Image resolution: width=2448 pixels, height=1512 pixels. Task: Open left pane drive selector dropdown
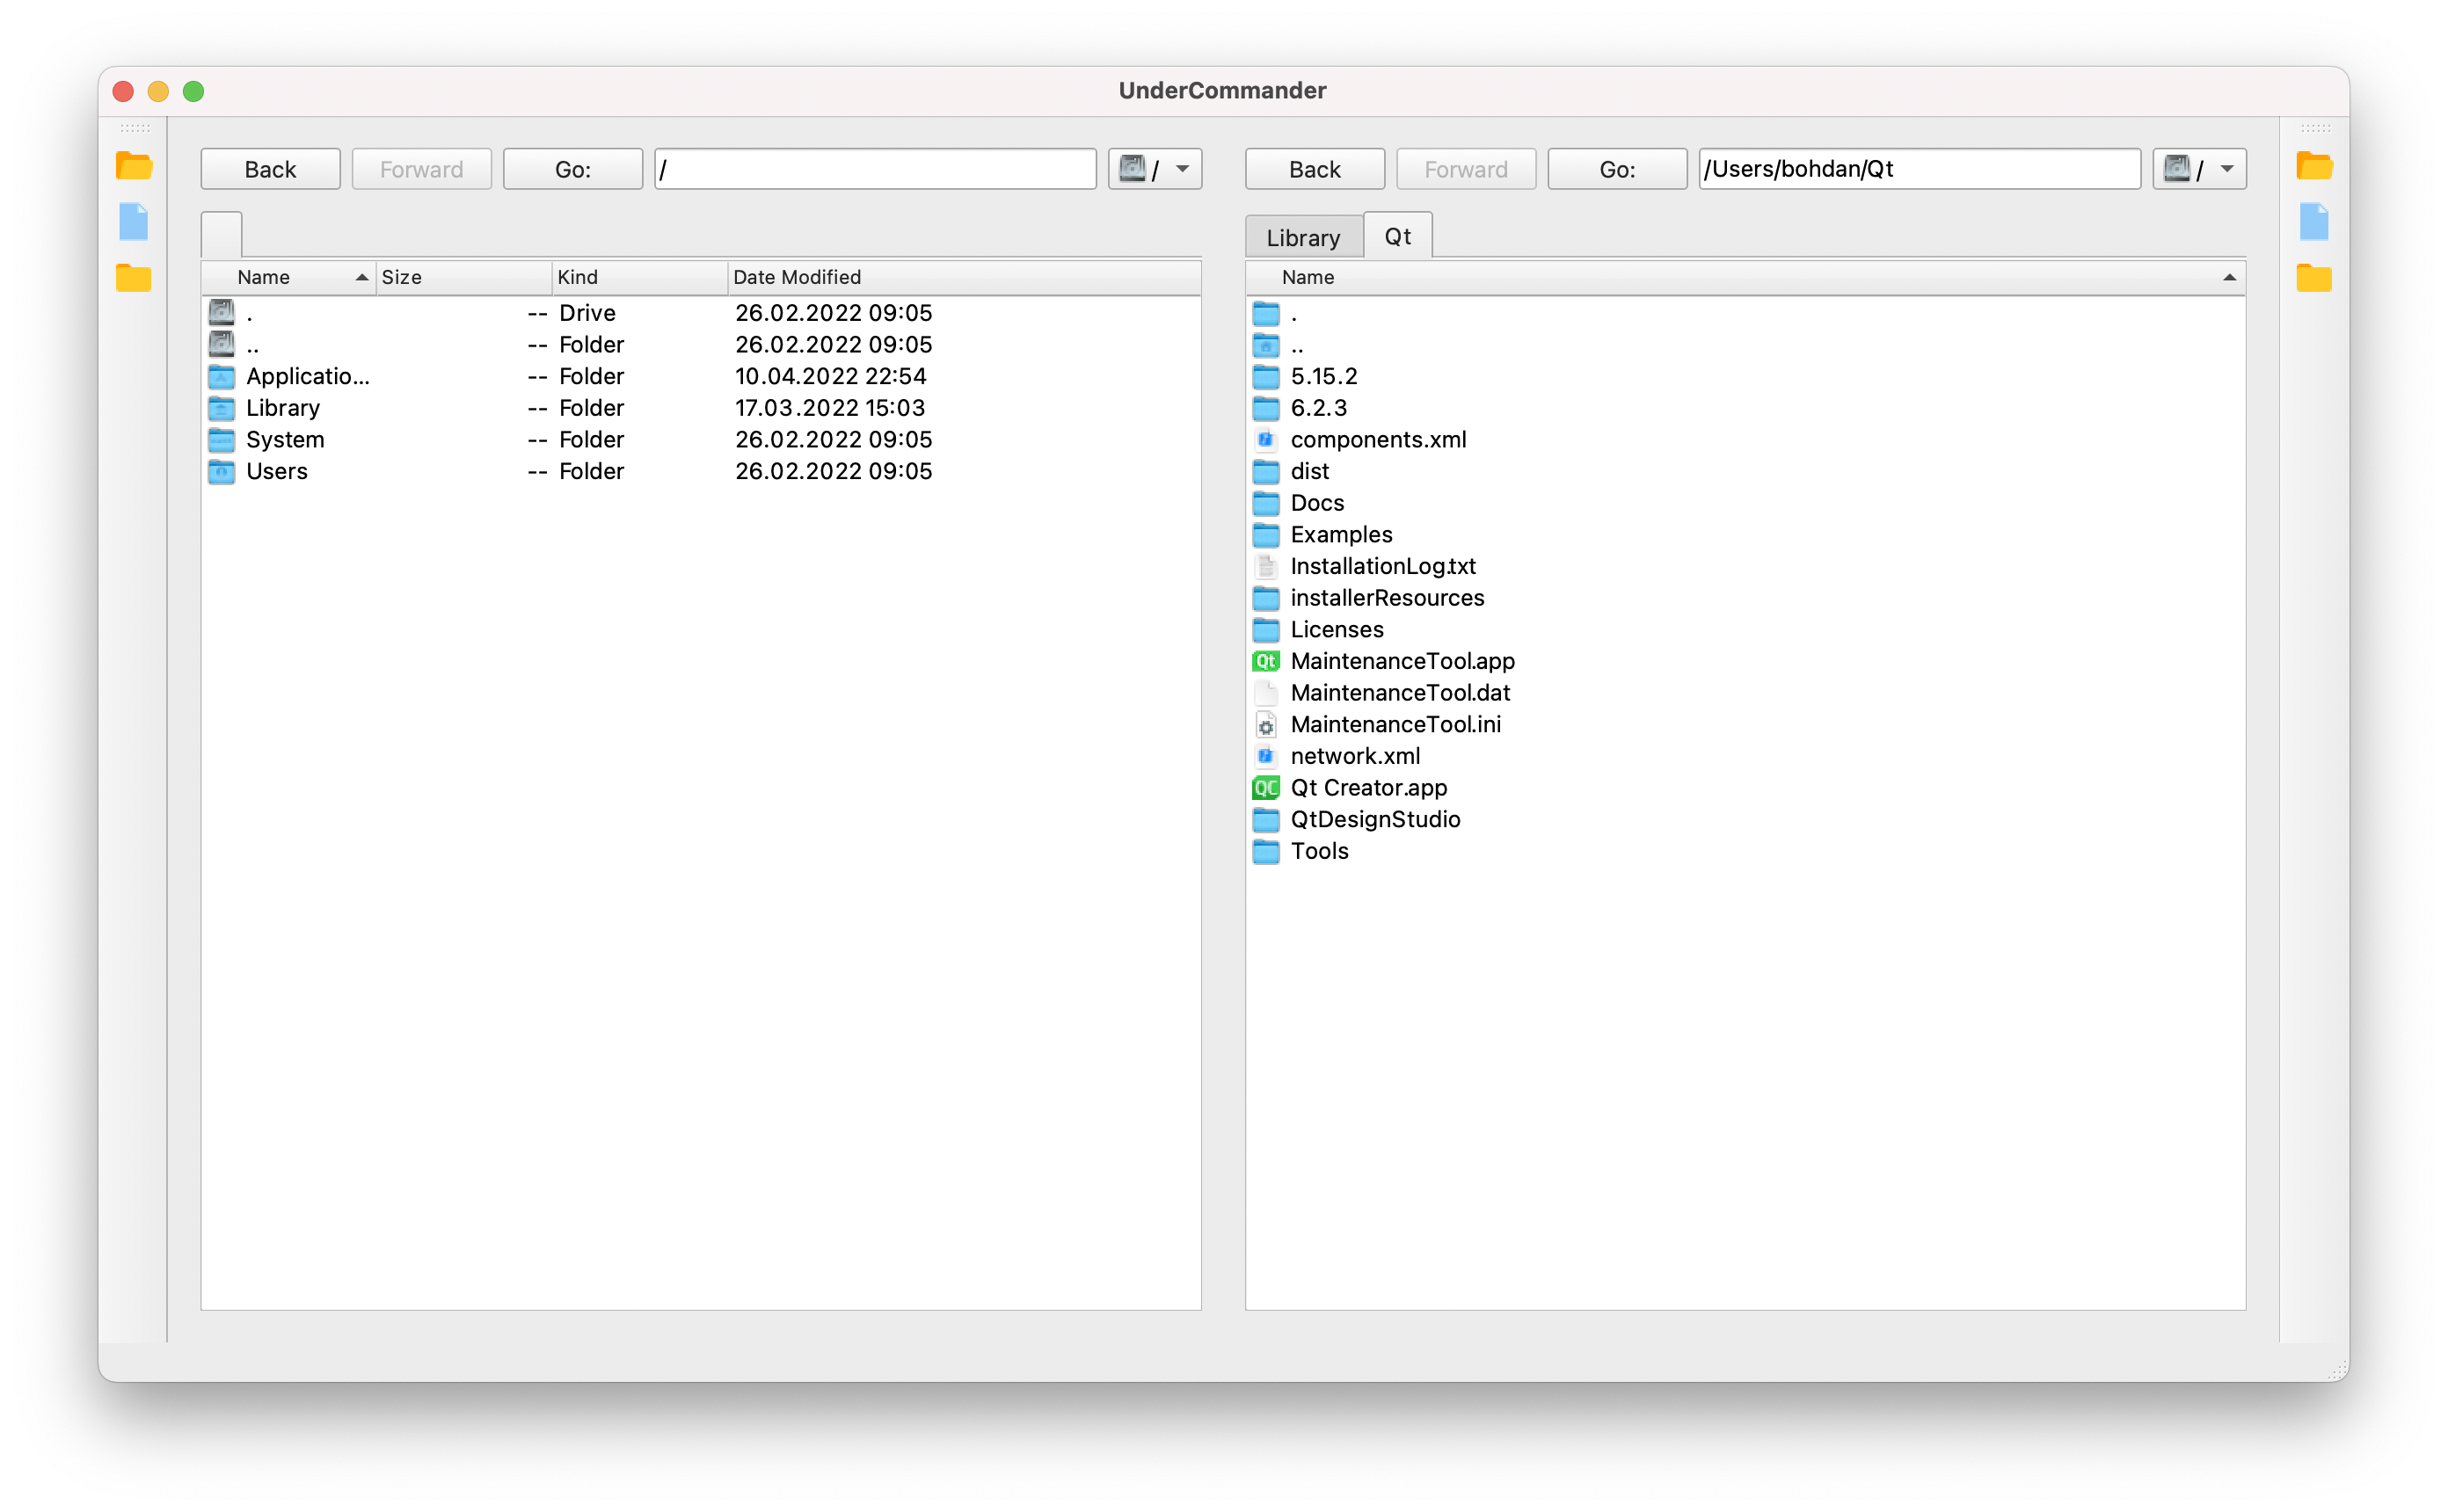pyautogui.click(x=1155, y=169)
